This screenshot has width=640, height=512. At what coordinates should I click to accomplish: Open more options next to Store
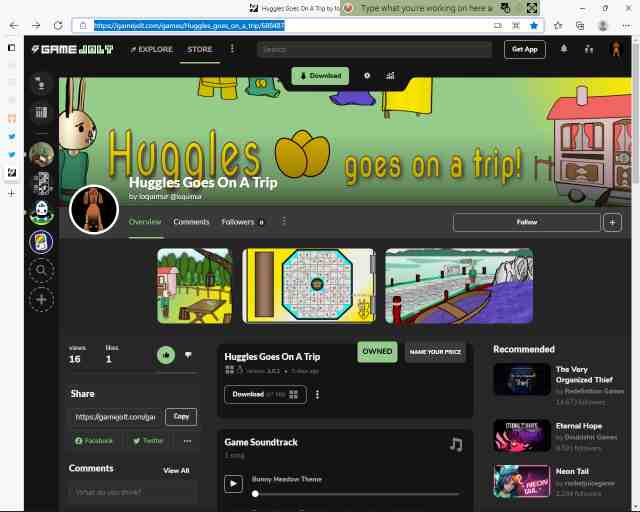pyautogui.click(x=232, y=49)
